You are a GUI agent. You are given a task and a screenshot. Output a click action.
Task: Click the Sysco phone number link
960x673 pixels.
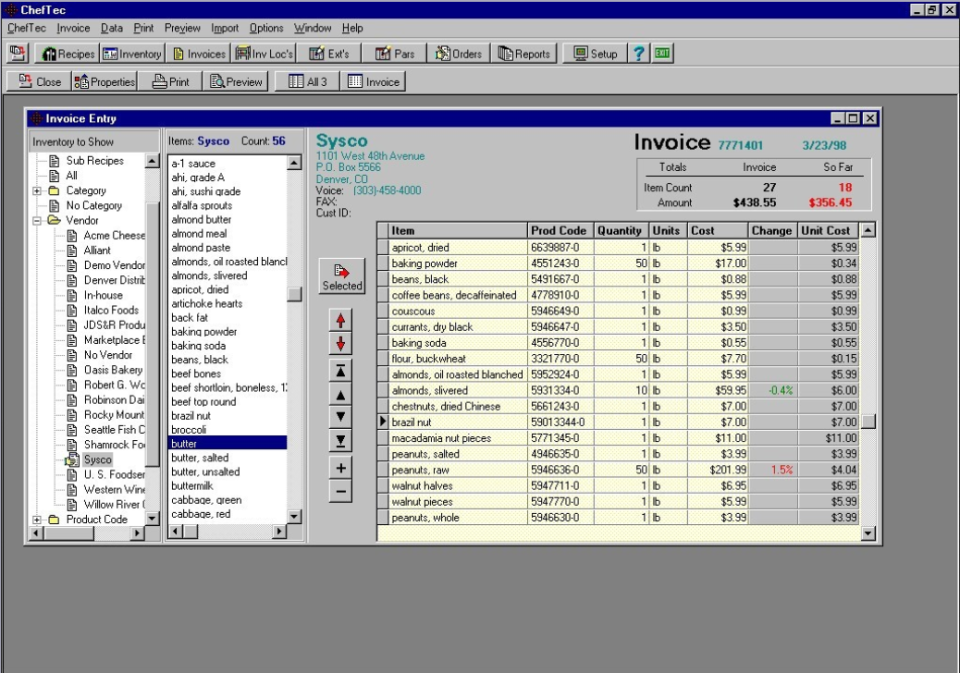(386, 190)
